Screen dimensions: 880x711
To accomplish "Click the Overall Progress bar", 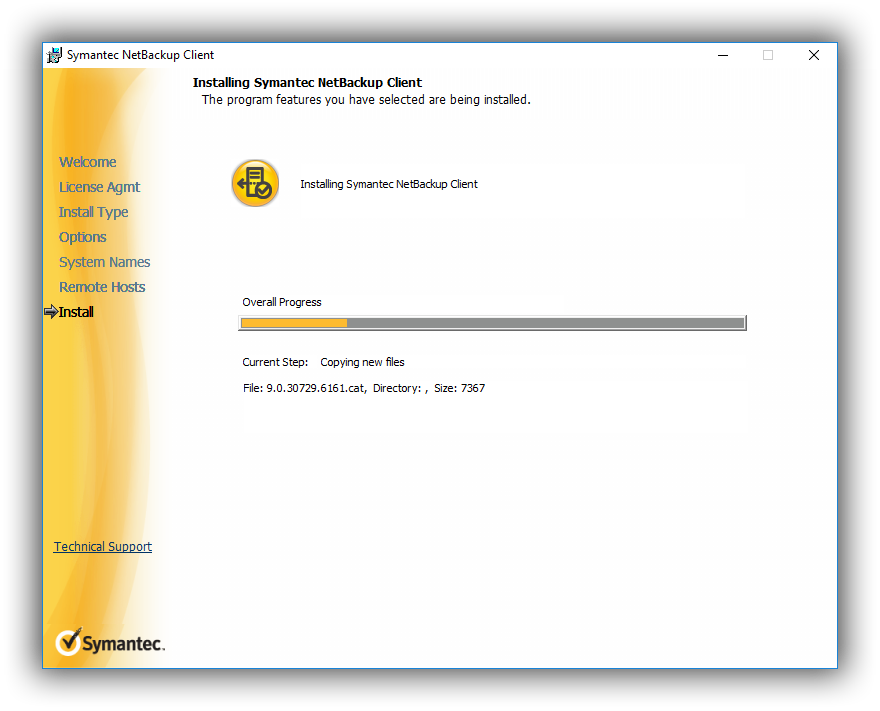I will [x=492, y=323].
